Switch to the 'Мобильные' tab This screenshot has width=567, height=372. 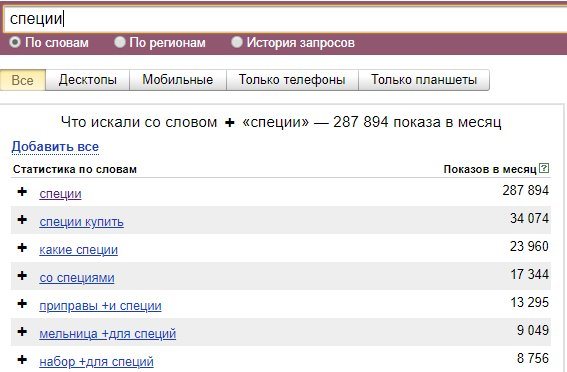[178, 80]
